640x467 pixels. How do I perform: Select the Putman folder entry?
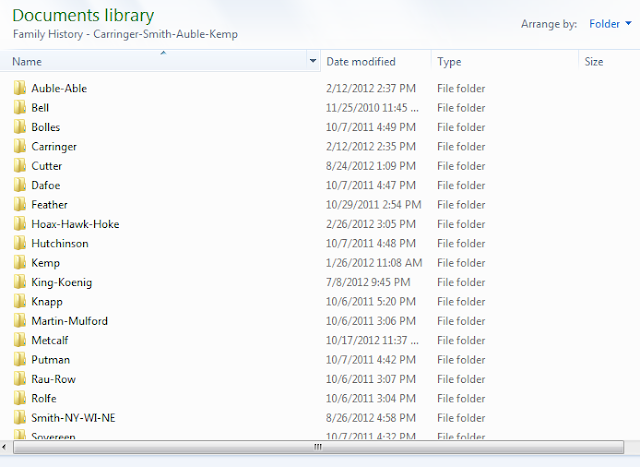[50, 360]
